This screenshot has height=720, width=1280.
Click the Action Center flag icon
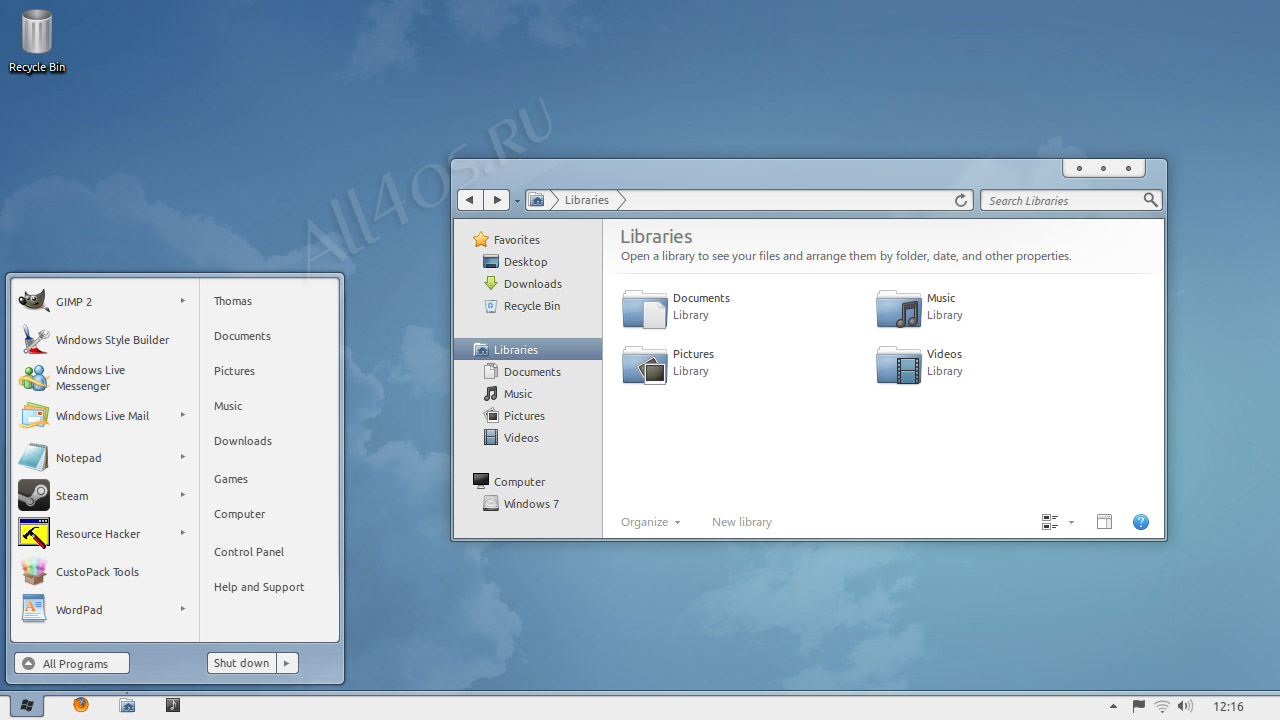pos(1139,707)
